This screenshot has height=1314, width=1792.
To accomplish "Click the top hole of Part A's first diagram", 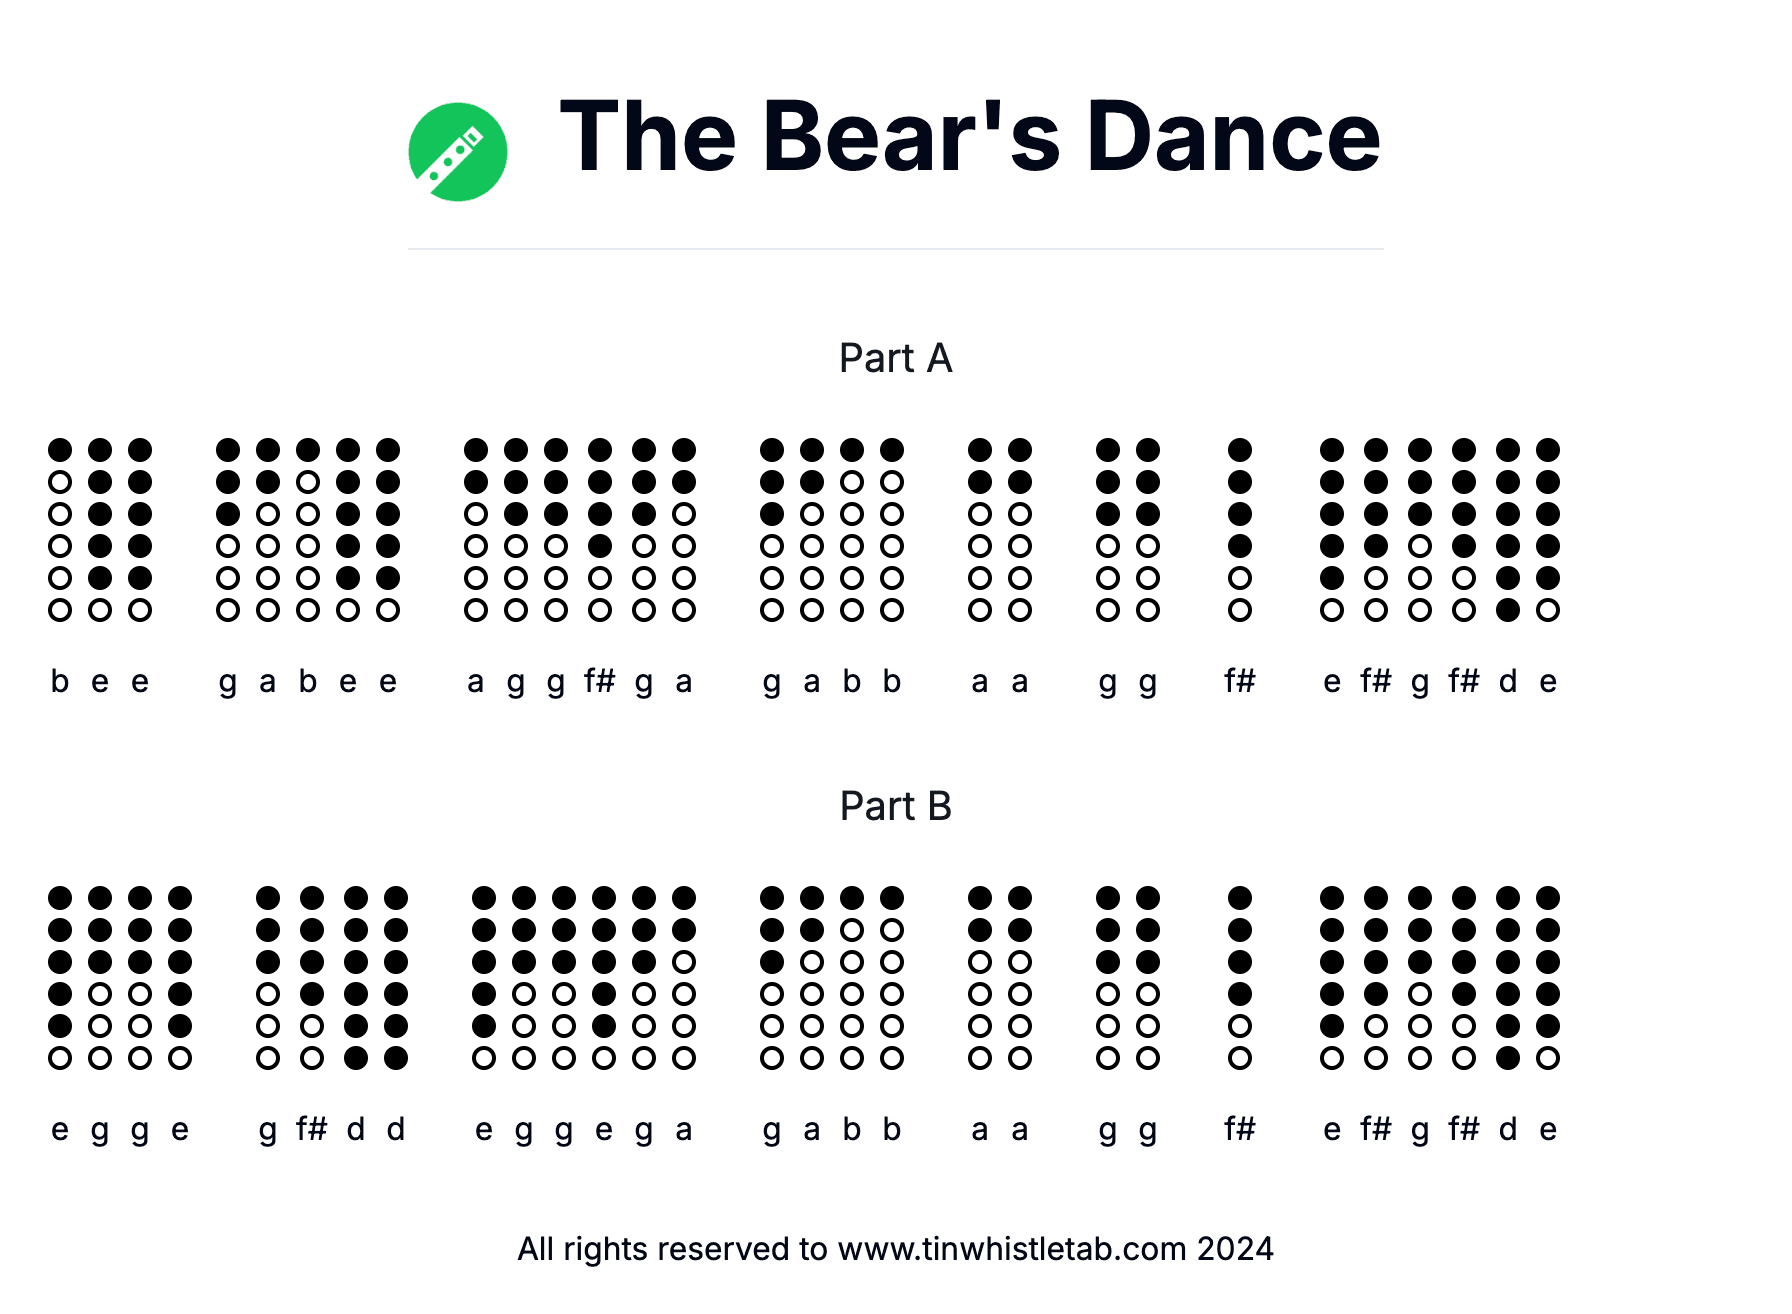I will pos(60,450).
